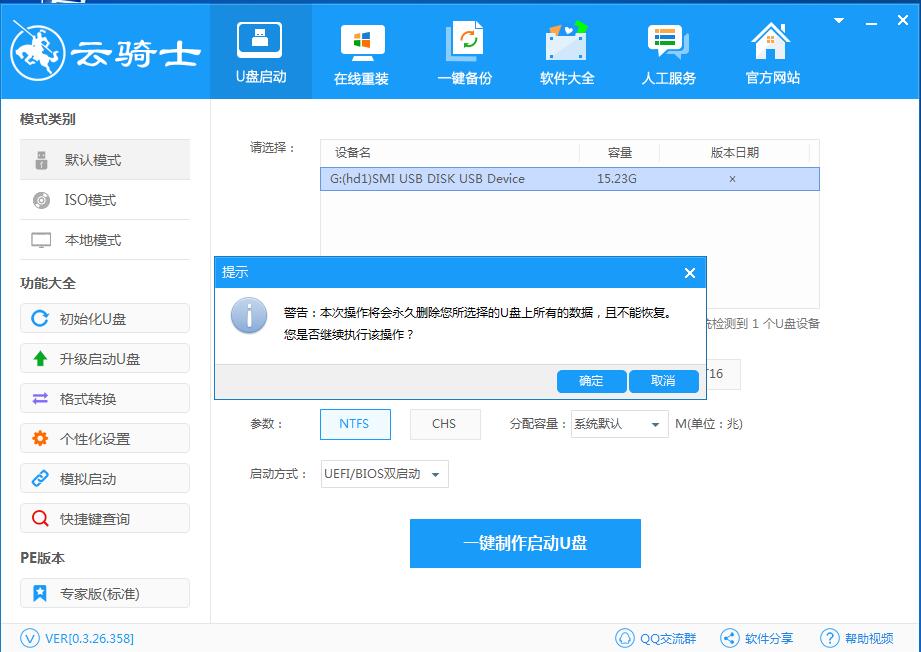Open the title bar dropdown arrow menu
Image resolution: width=921 pixels, height=652 pixels.
(839, 21)
